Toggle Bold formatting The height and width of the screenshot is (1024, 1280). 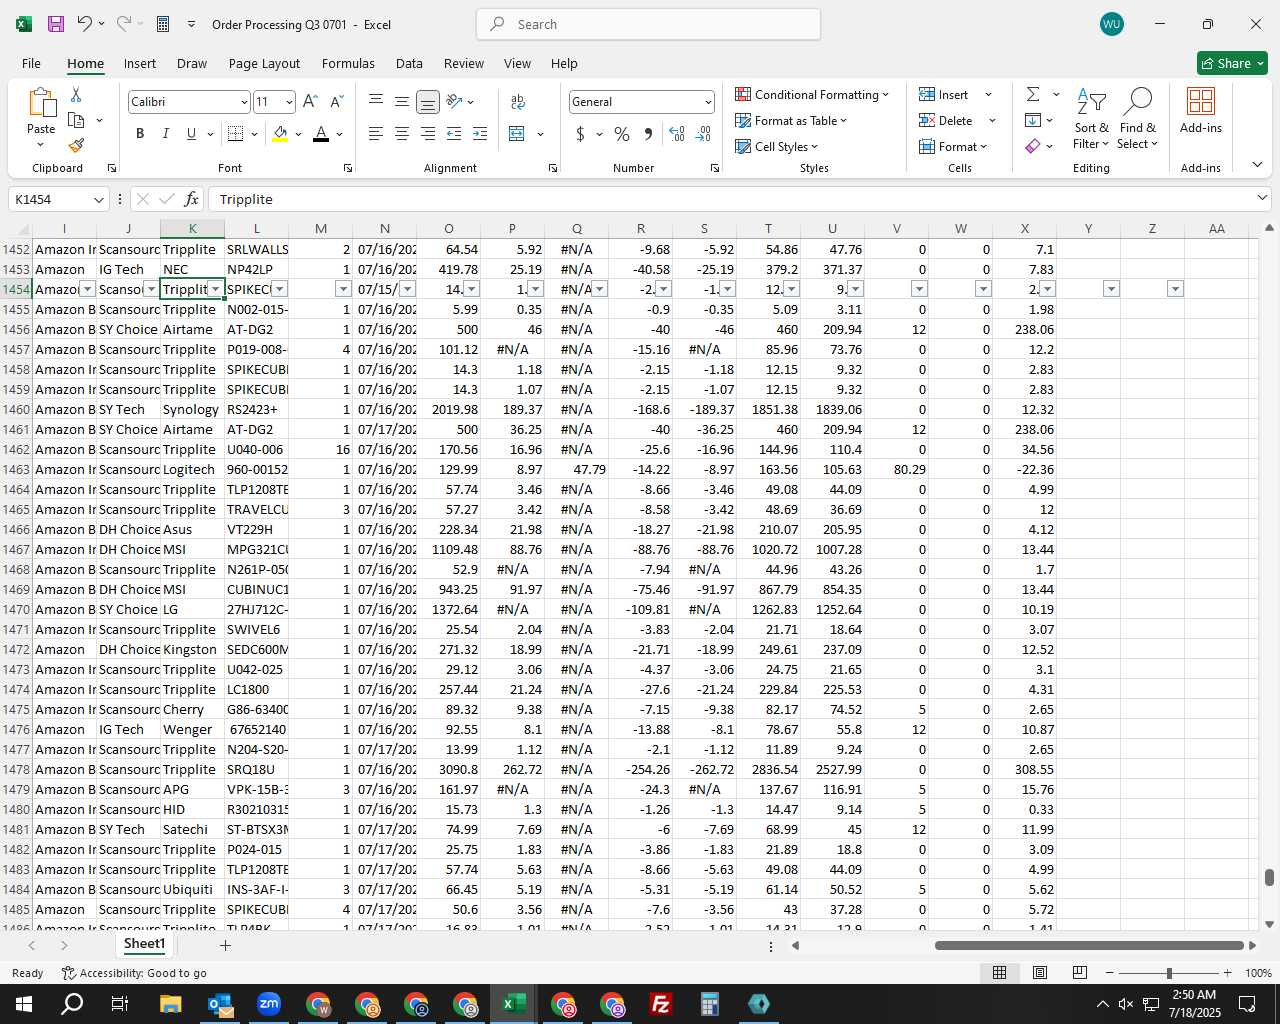tap(140, 134)
